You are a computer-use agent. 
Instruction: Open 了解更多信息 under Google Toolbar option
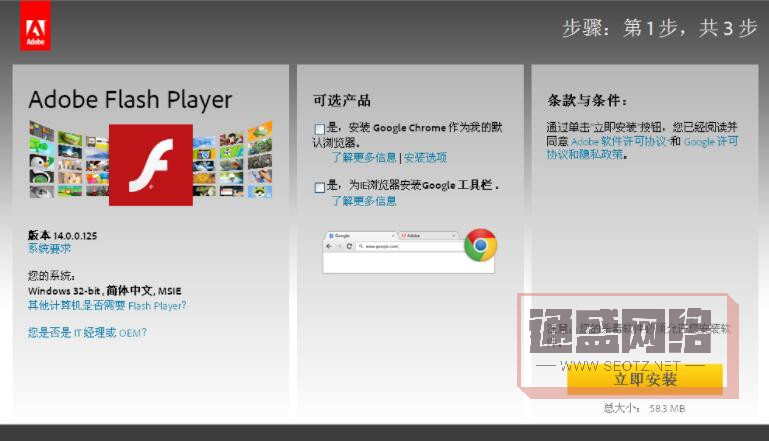pos(364,201)
